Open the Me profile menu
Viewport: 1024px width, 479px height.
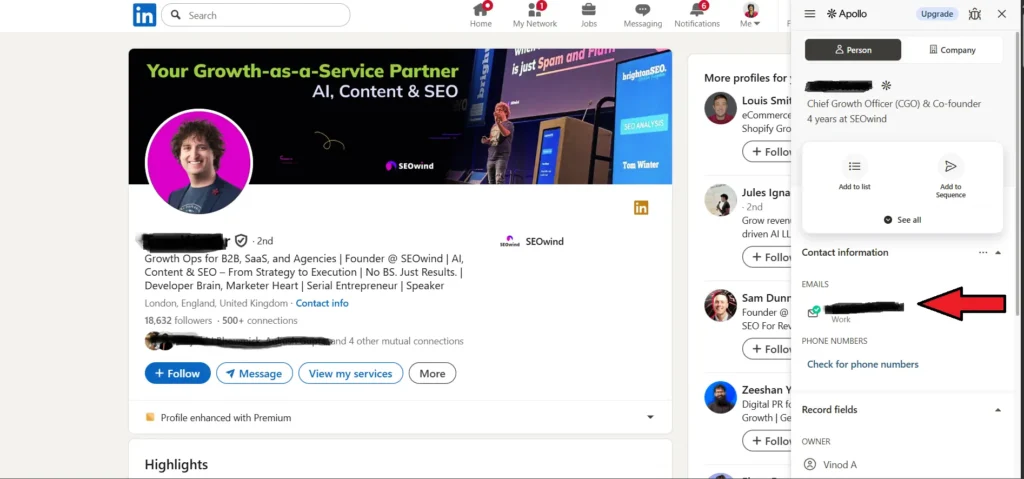point(750,14)
